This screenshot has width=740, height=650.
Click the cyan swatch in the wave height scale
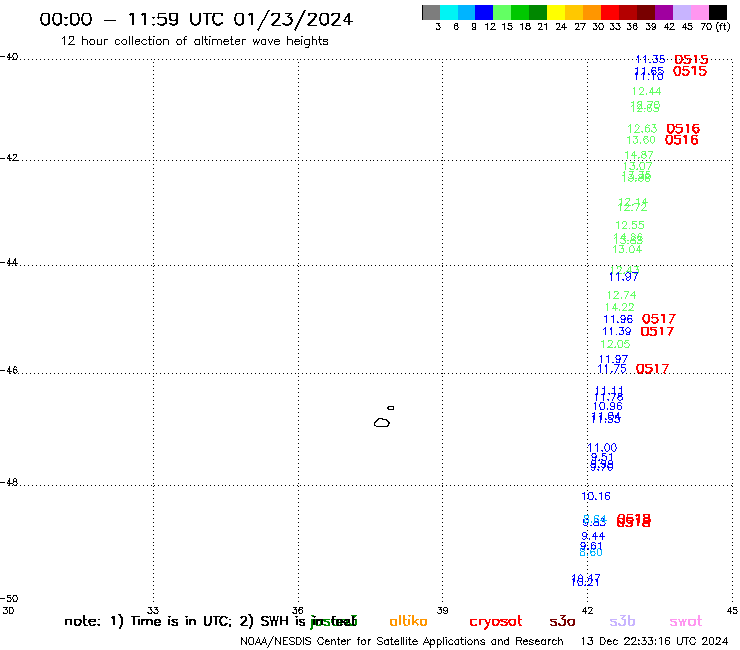(x=449, y=12)
